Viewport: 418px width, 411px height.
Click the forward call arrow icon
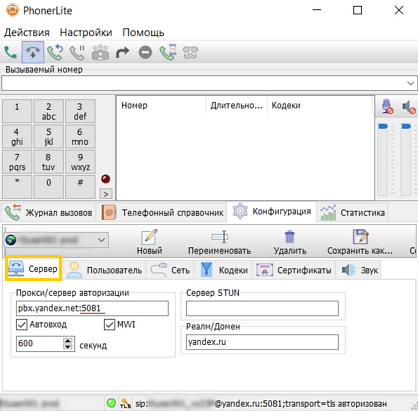[x=122, y=52]
